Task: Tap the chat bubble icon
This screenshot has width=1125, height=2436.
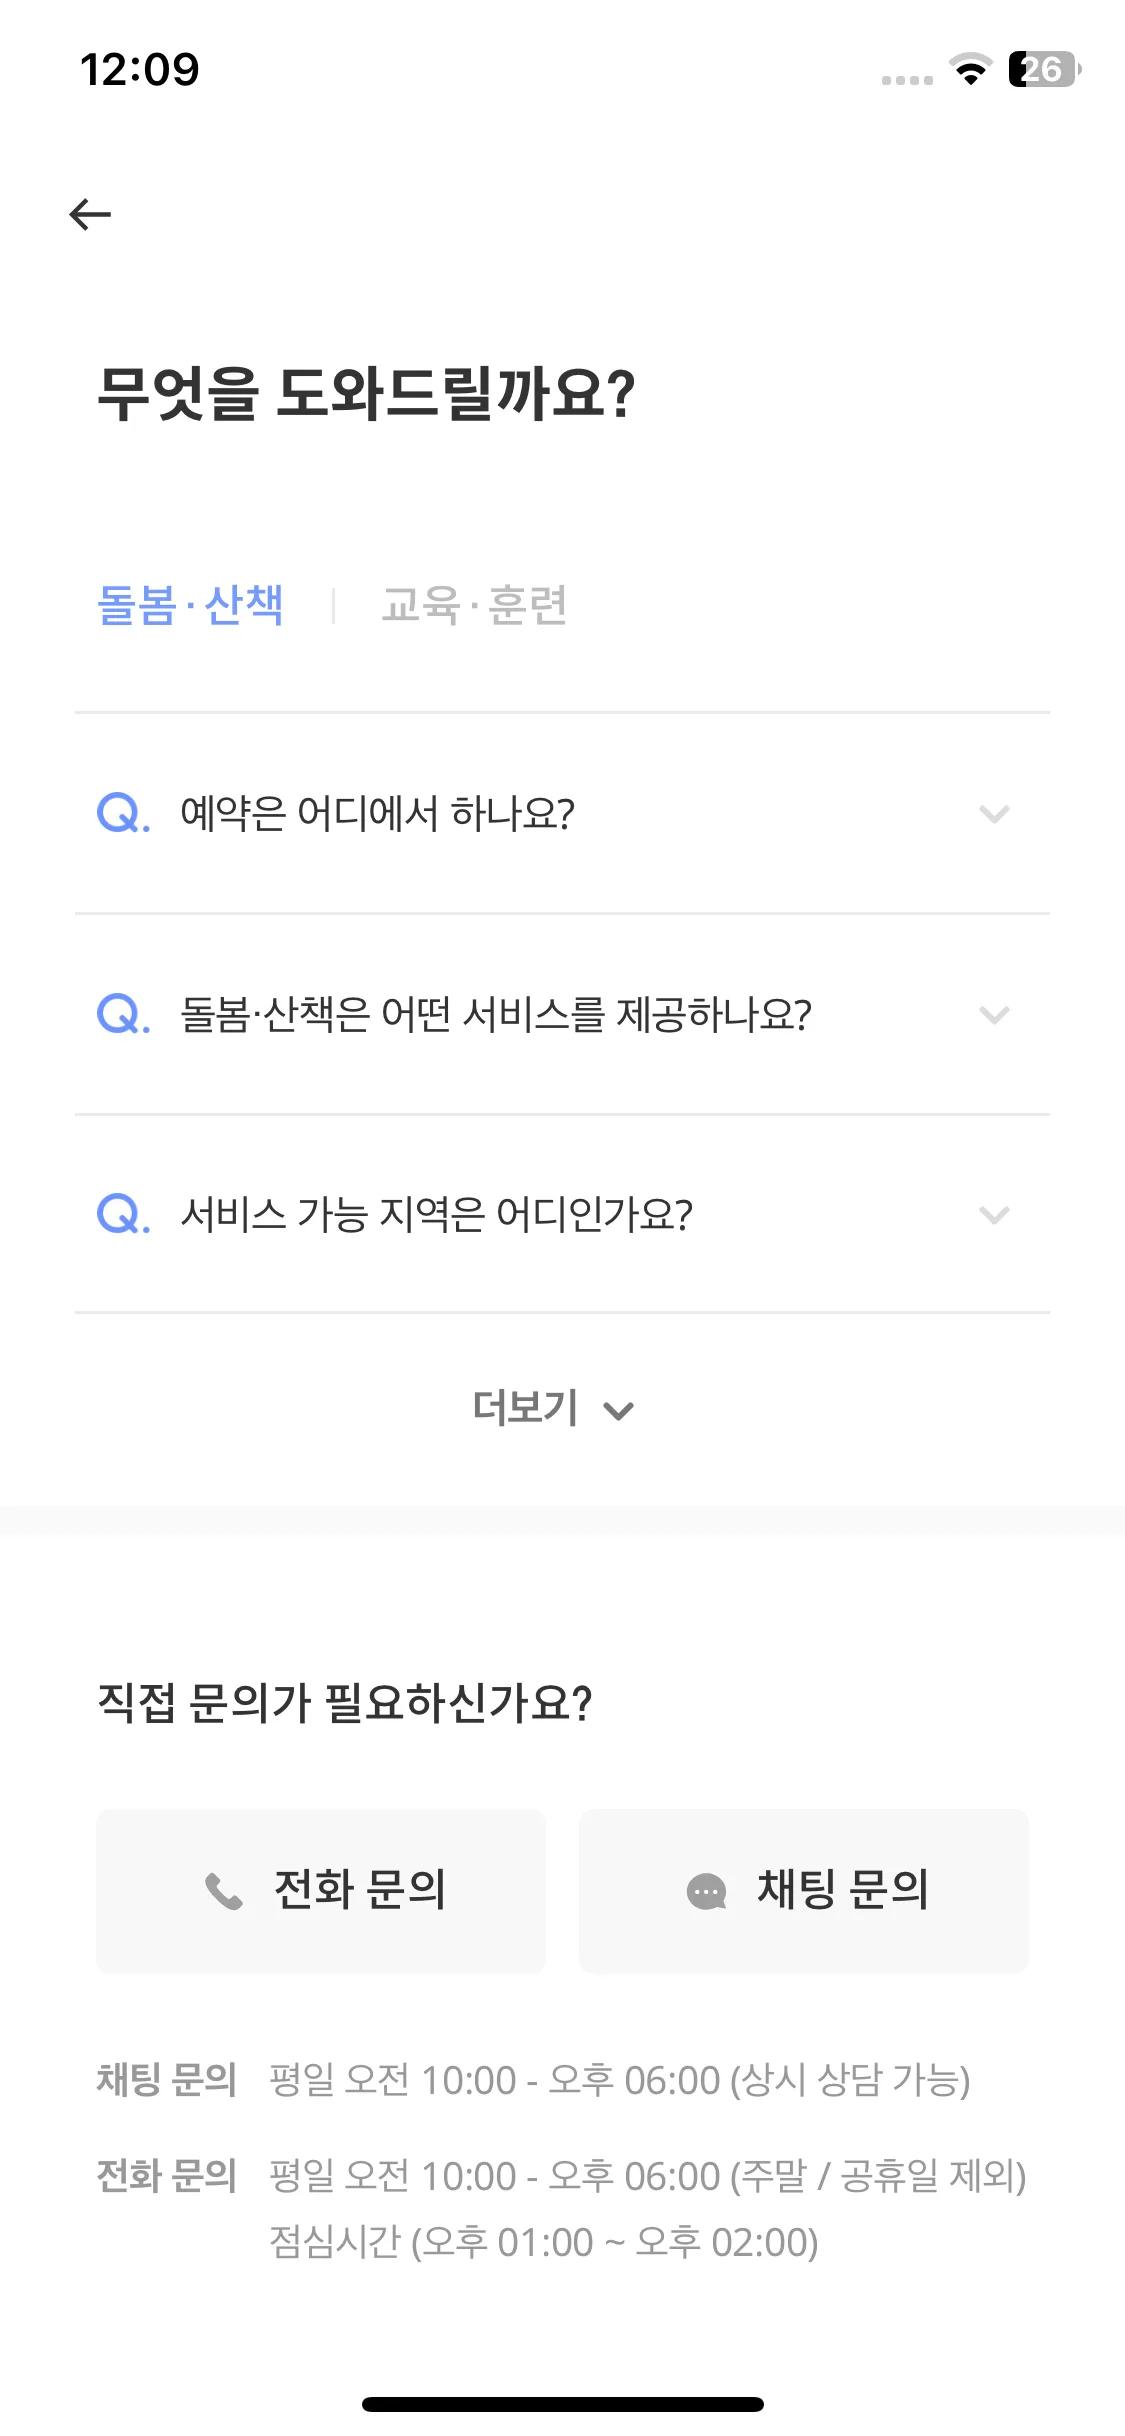Action: click(x=707, y=1891)
